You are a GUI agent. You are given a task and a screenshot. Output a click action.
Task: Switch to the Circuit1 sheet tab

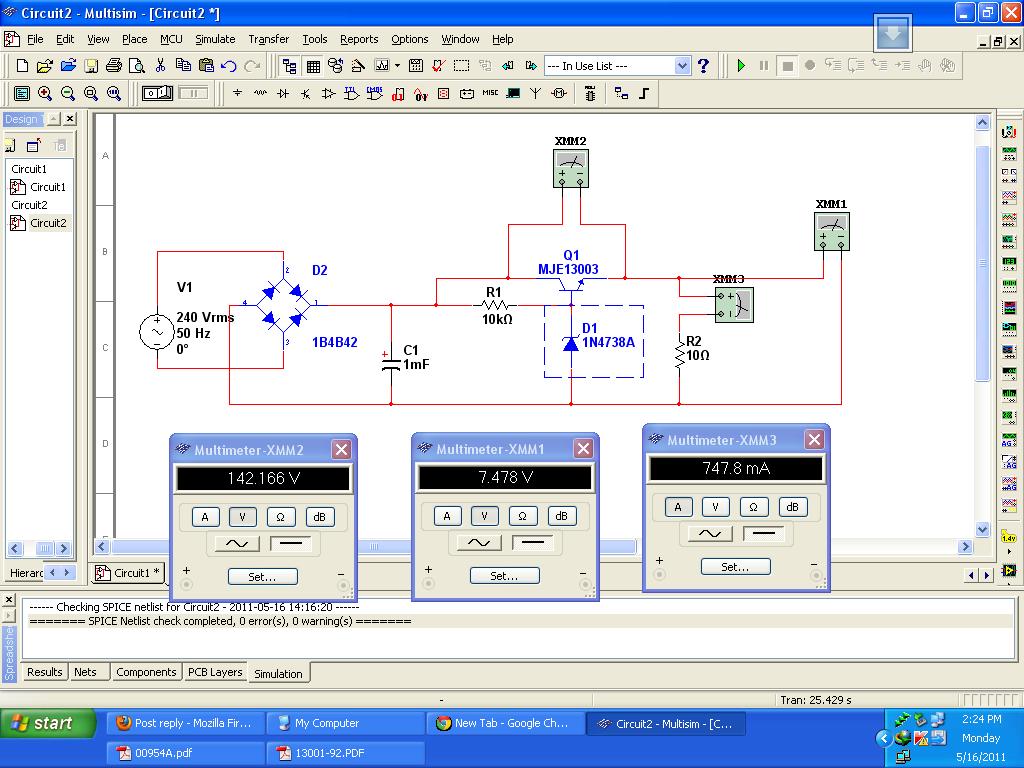coord(128,573)
